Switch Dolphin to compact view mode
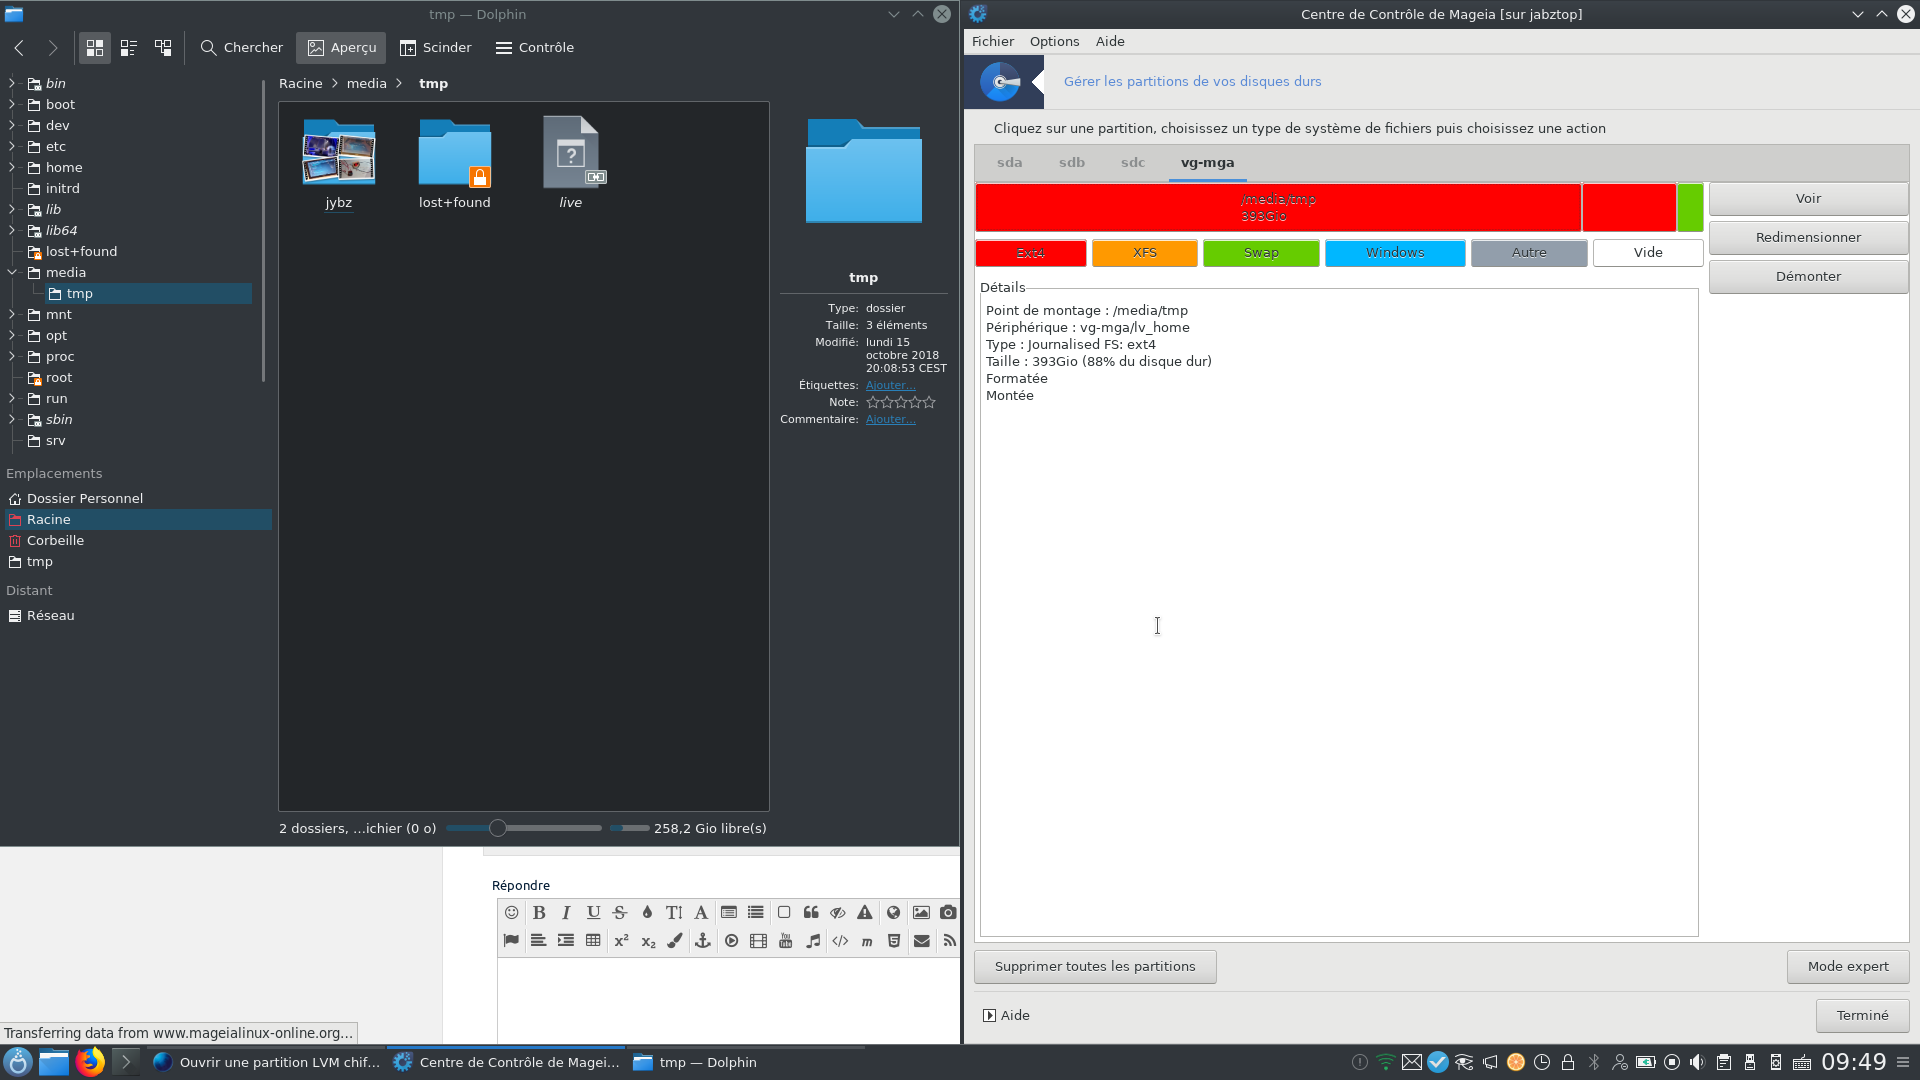Viewport: 1920px width, 1080px height. 129,48
